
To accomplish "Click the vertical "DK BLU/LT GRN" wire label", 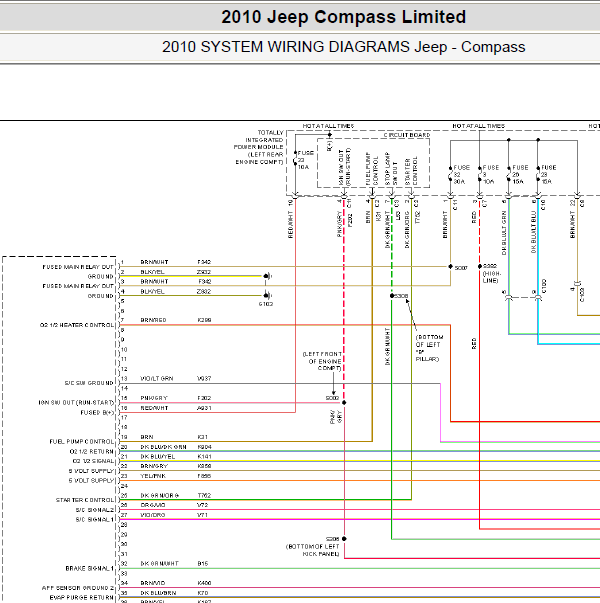I will 504,233.
